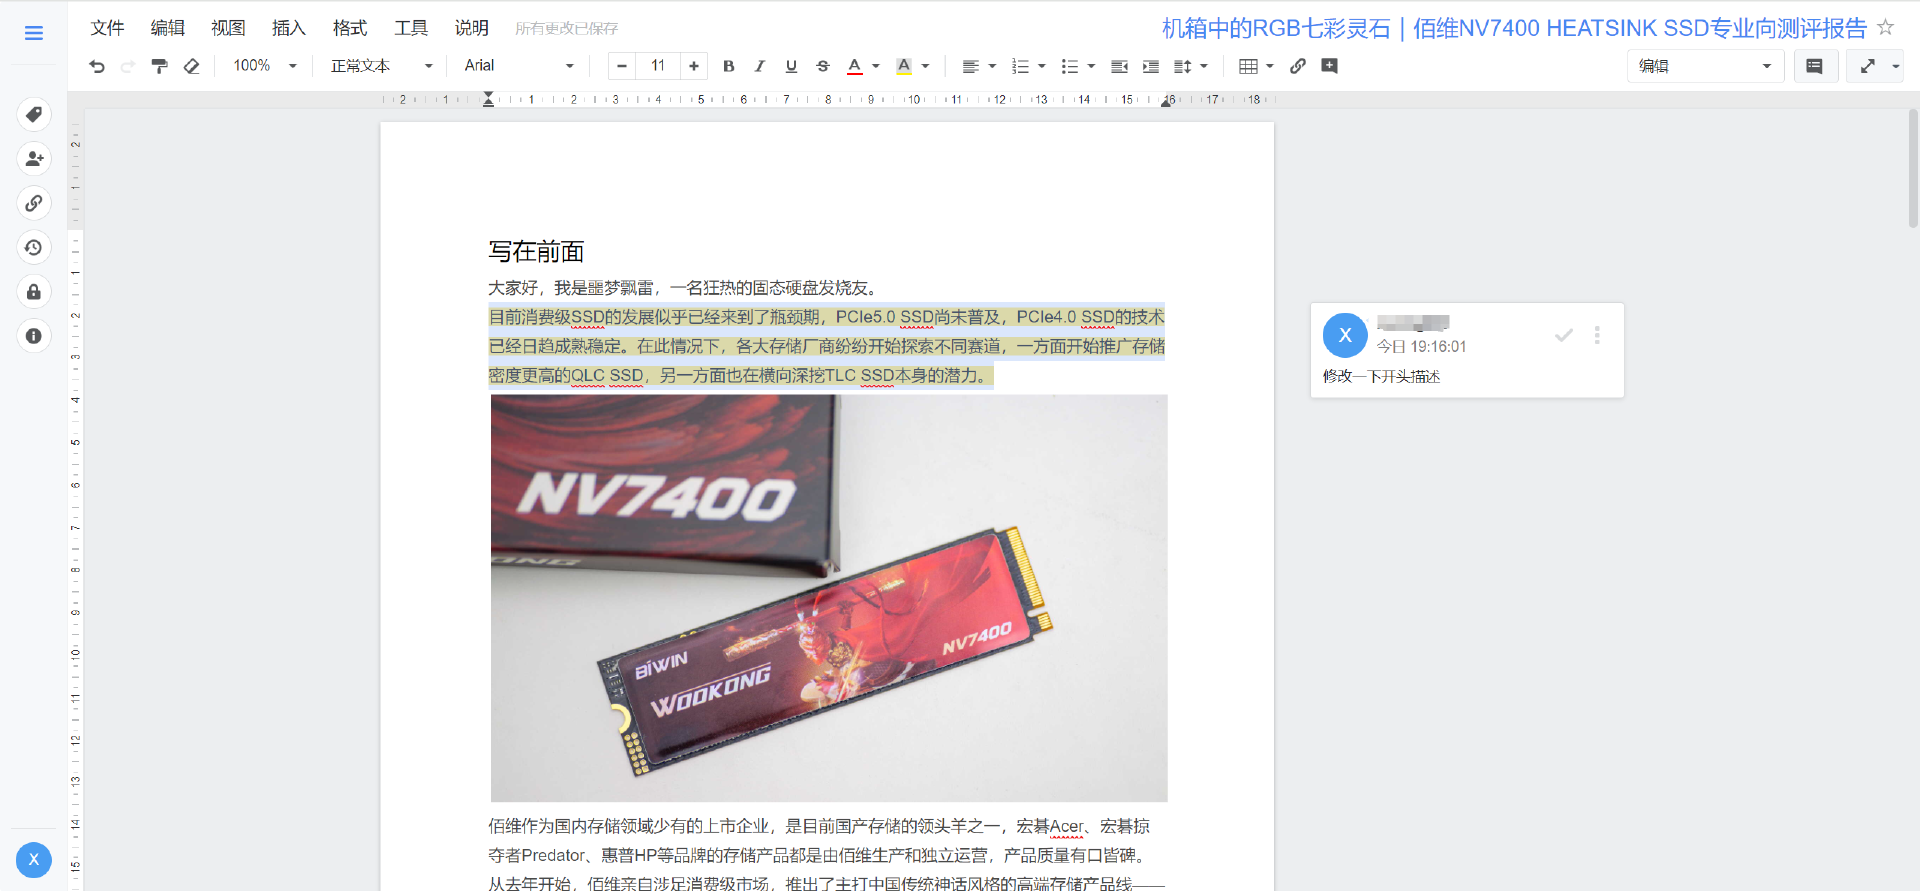This screenshot has height=891, width=1920.
Task: Star the document with star icon
Action: point(1885,27)
